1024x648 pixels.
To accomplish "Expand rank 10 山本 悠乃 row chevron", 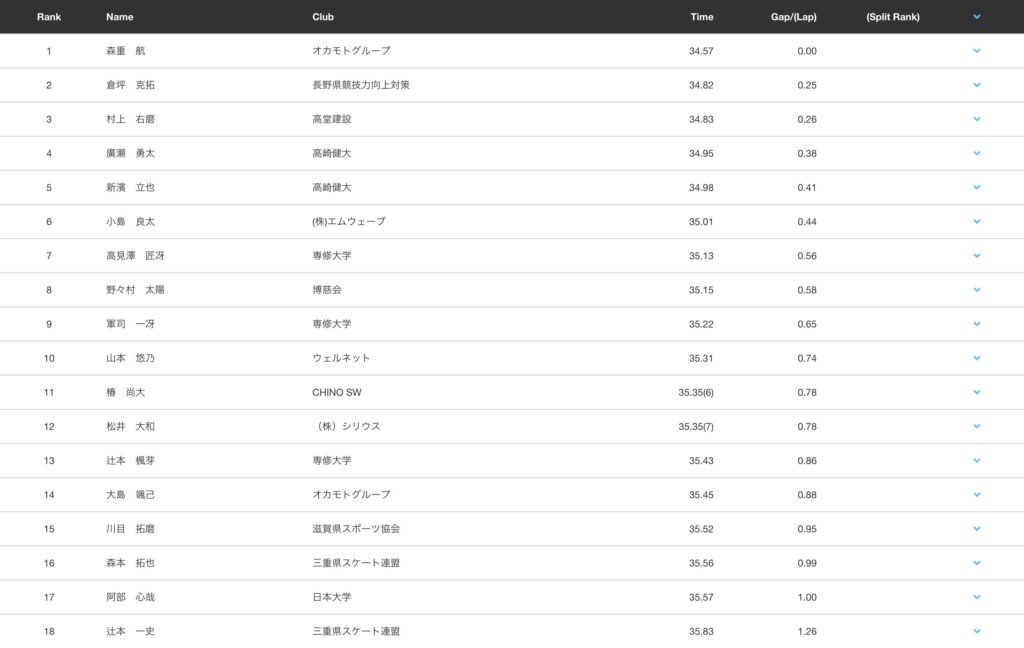I will point(976,358).
